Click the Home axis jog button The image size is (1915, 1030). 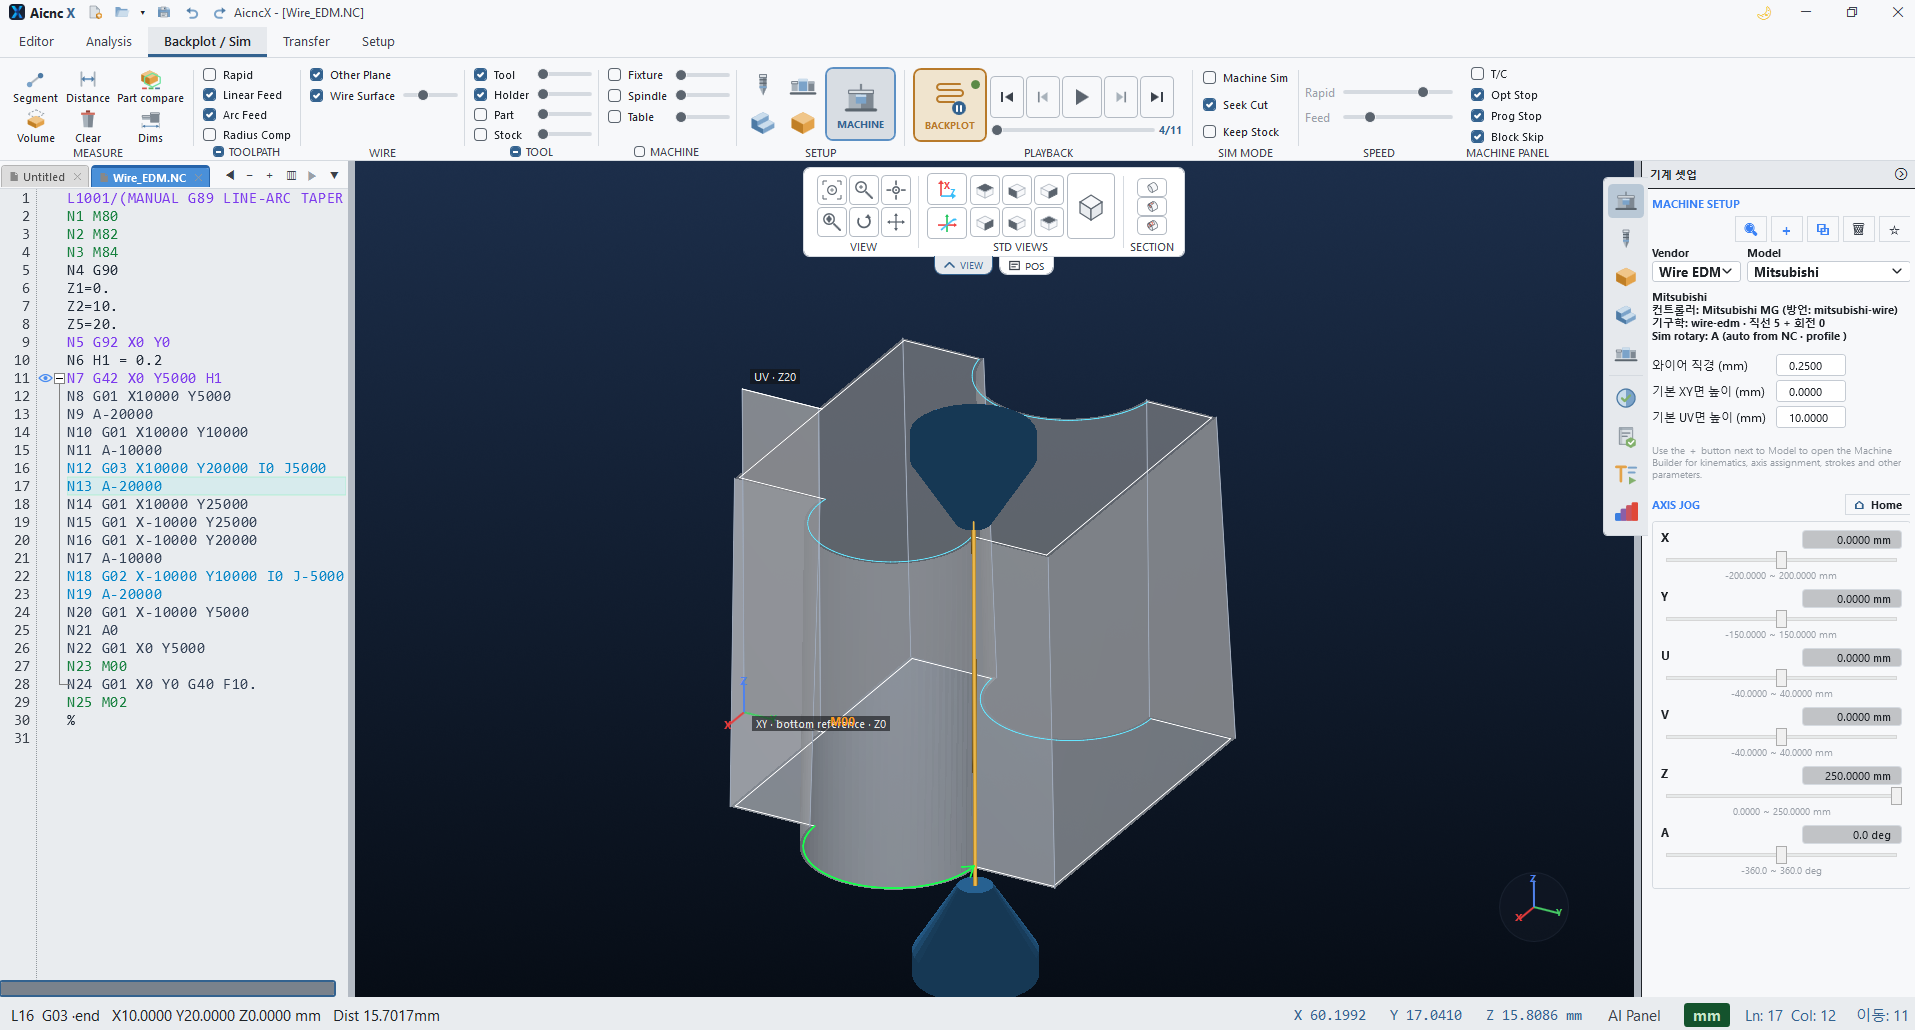coord(1877,505)
